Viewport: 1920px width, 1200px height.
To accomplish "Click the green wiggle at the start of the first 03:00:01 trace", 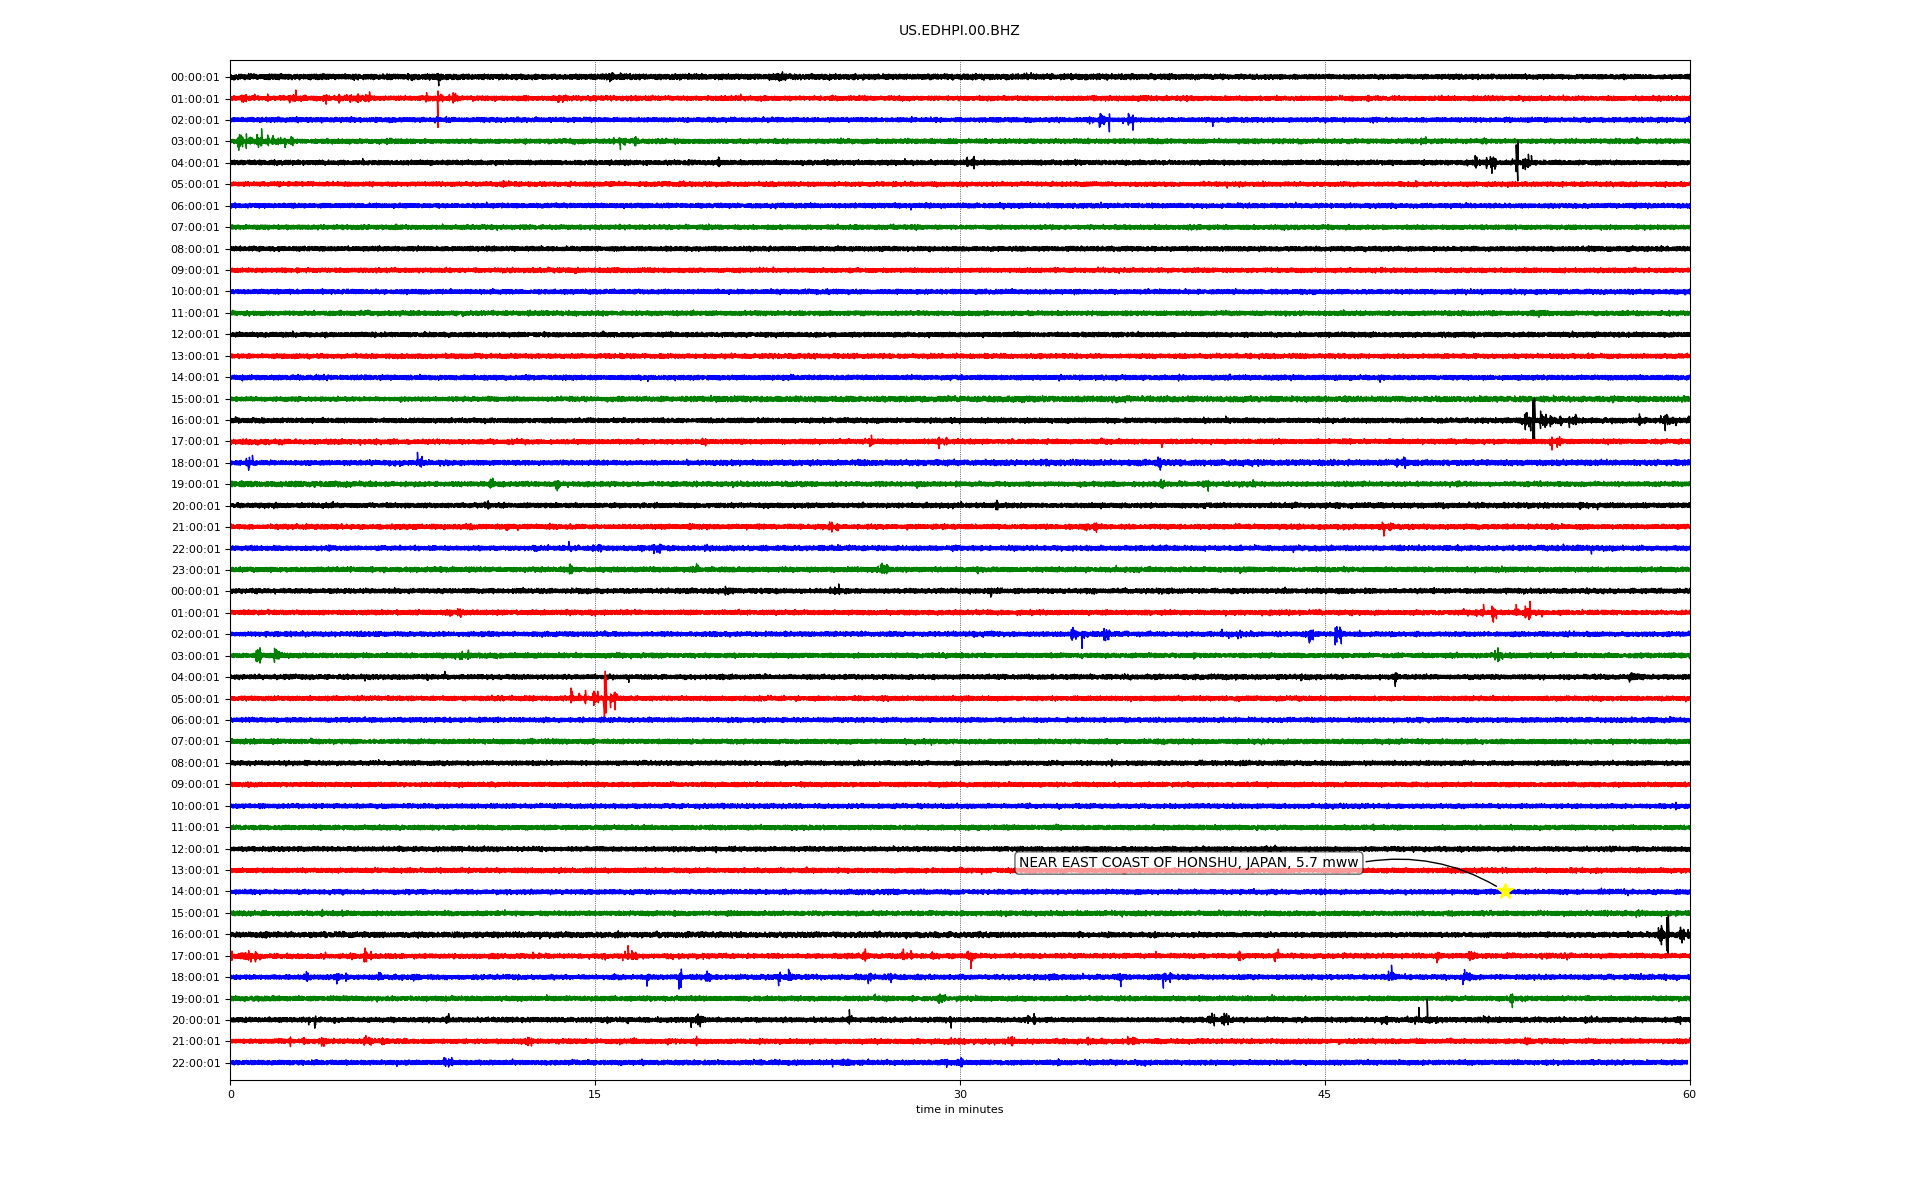I will coord(258,140).
